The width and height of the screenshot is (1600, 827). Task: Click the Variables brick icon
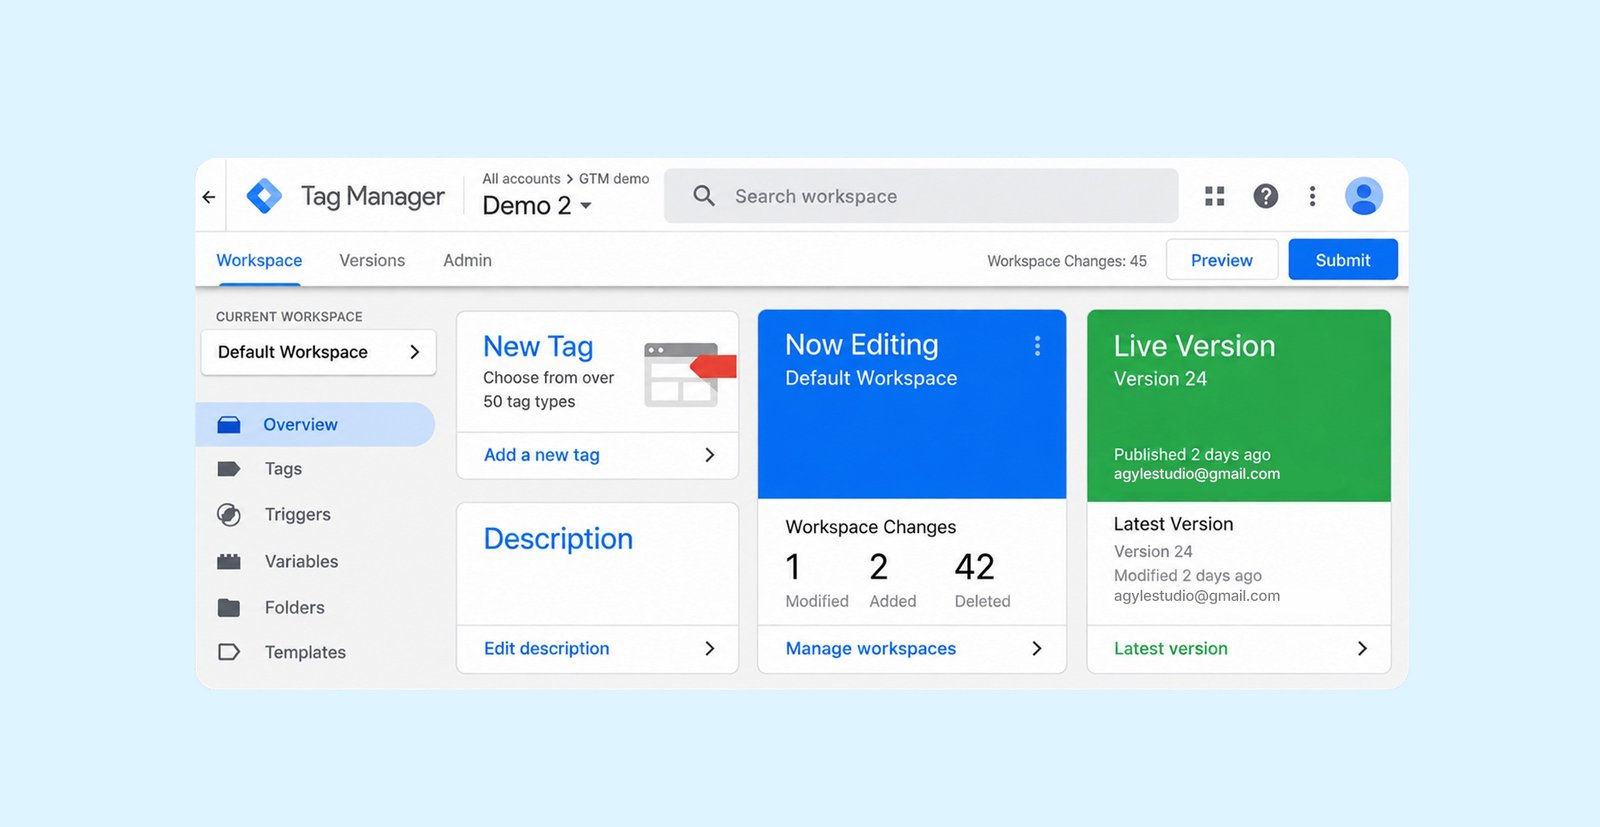229,561
